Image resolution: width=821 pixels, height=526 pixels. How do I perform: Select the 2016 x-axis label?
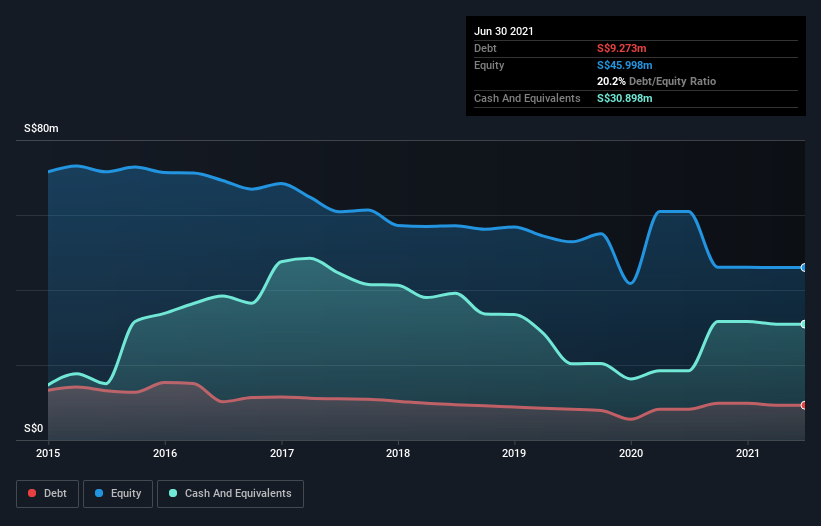pyautogui.click(x=165, y=453)
